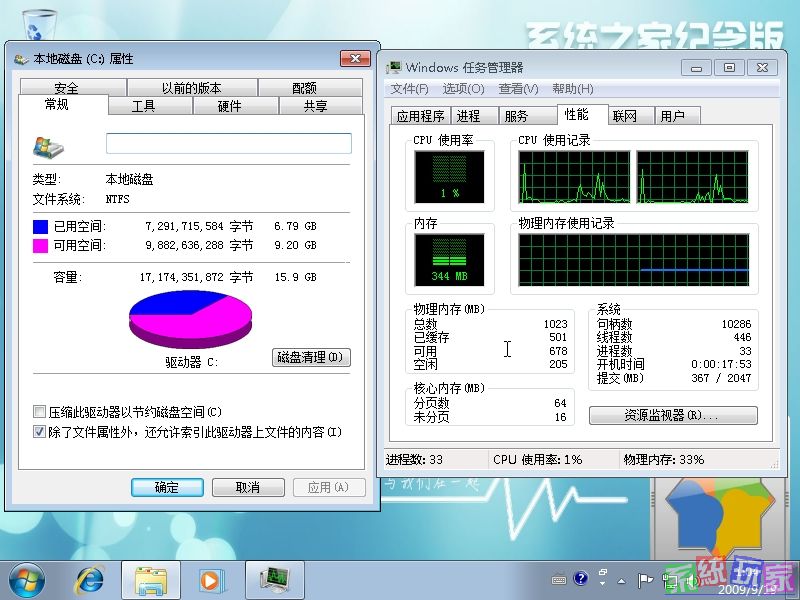Click the 句柄数 10286 value

point(736,324)
